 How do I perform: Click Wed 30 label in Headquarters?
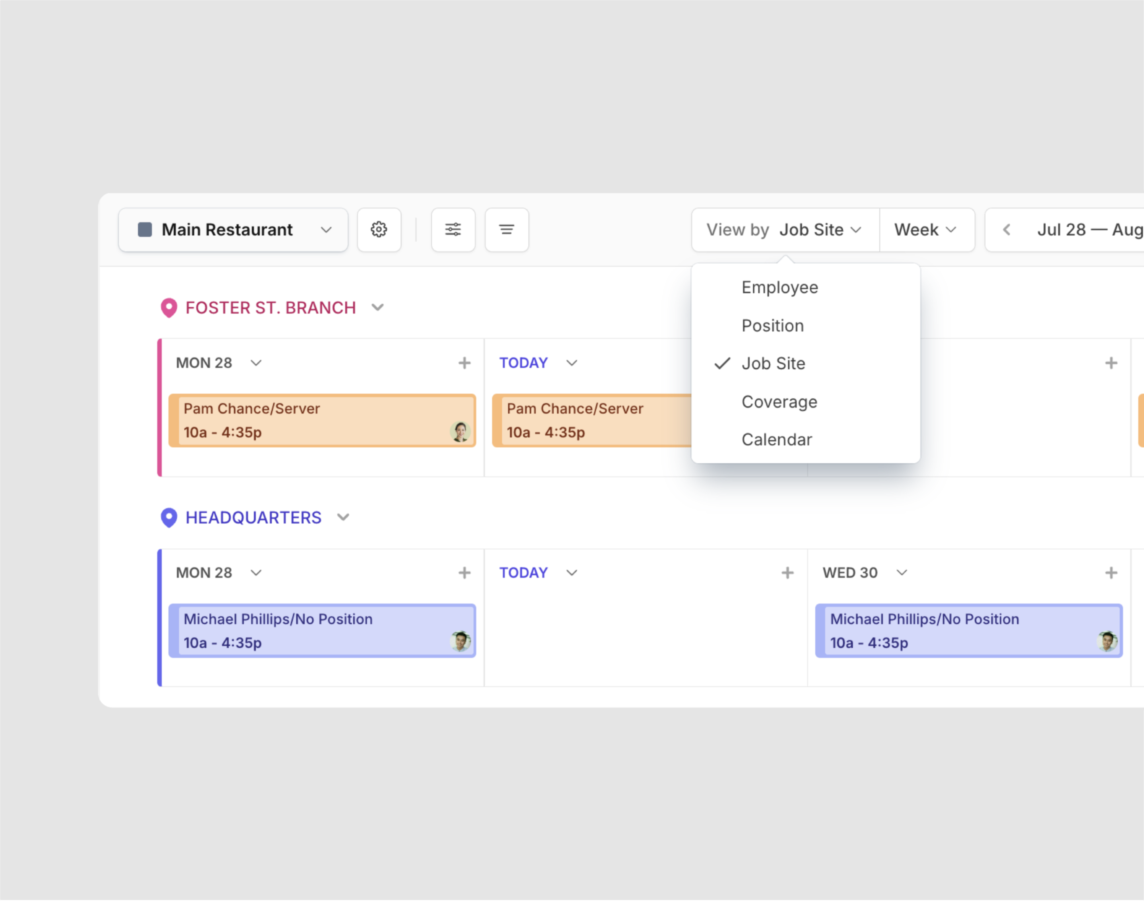point(850,573)
